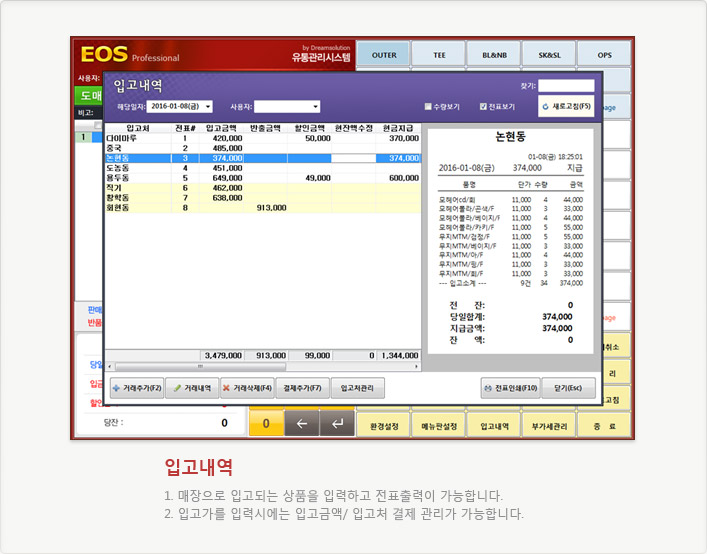Screen dimensions: 707x554
Task: Select the 용두동 row
Action: (263, 178)
